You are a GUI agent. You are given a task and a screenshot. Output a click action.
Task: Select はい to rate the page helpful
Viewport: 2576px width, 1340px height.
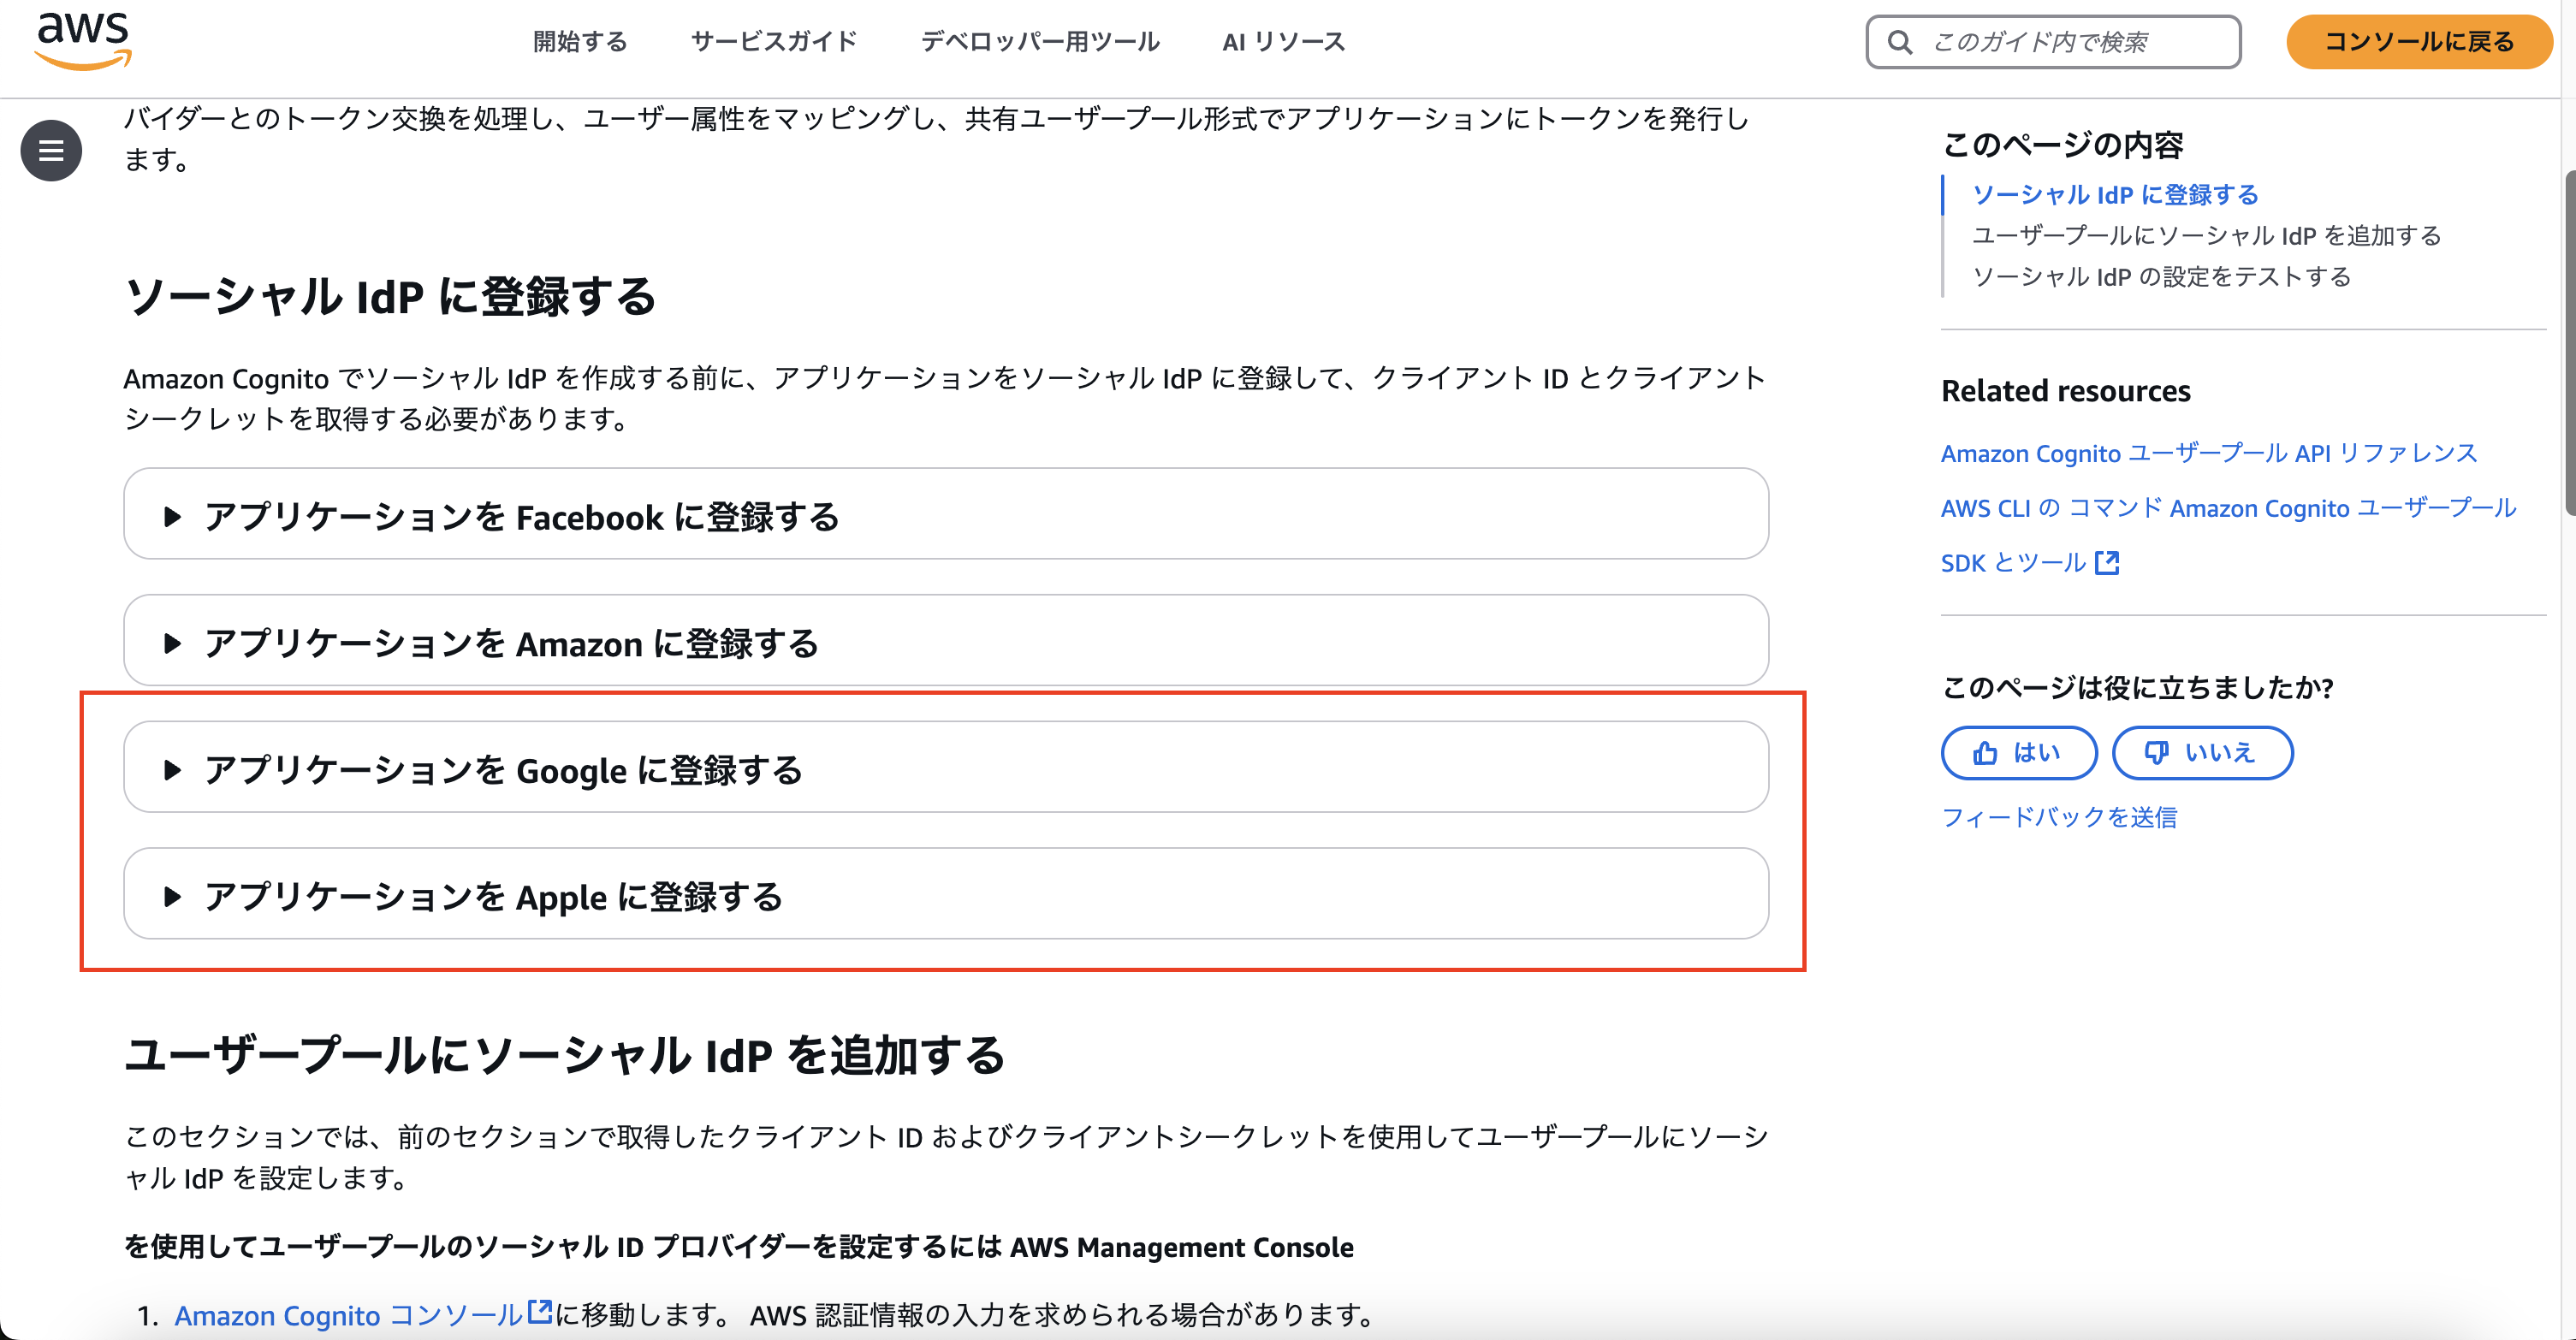[x=2019, y=753]
